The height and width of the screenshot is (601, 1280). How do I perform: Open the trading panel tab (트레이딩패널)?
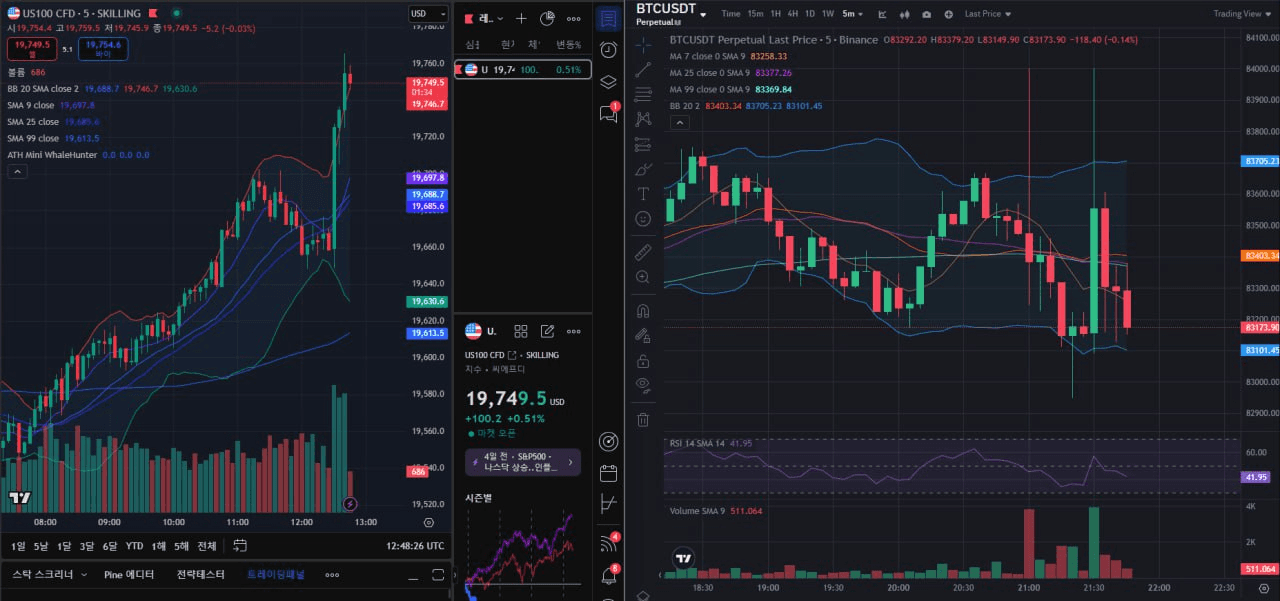click(276, 575)
